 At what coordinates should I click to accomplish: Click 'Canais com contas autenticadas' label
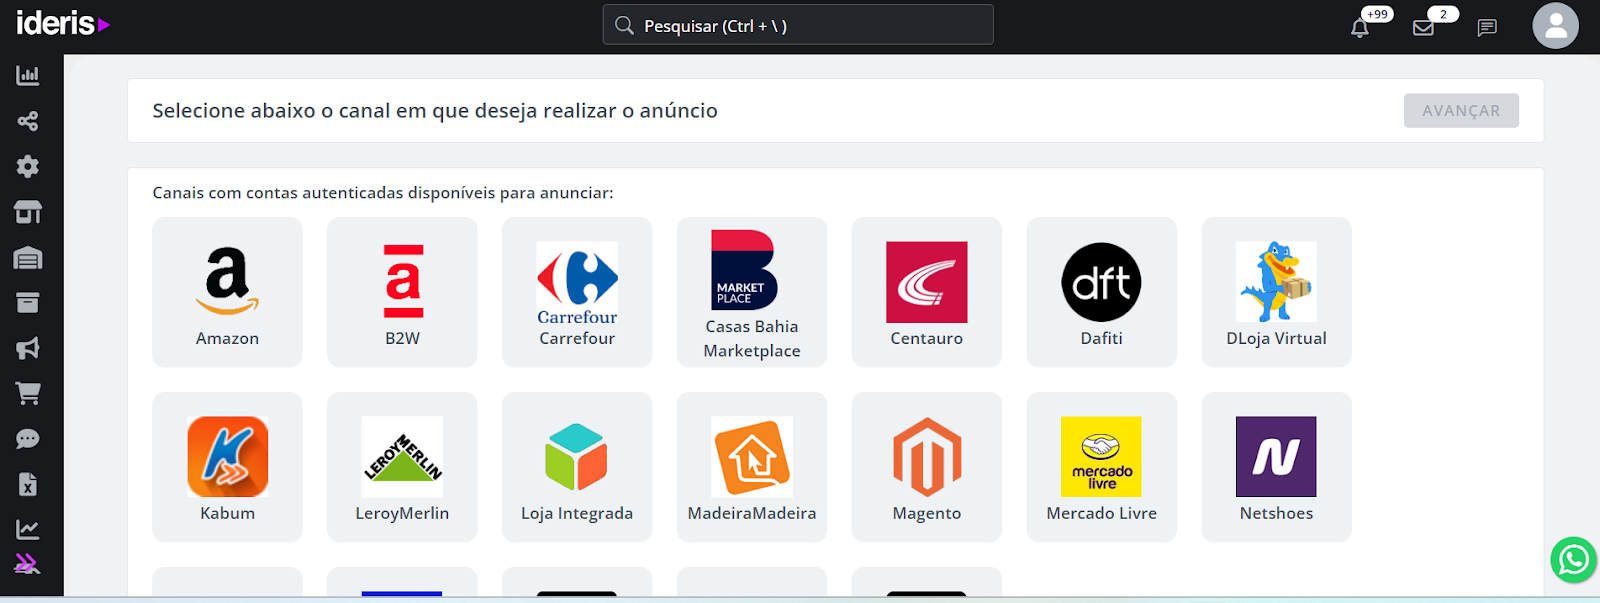383,193
